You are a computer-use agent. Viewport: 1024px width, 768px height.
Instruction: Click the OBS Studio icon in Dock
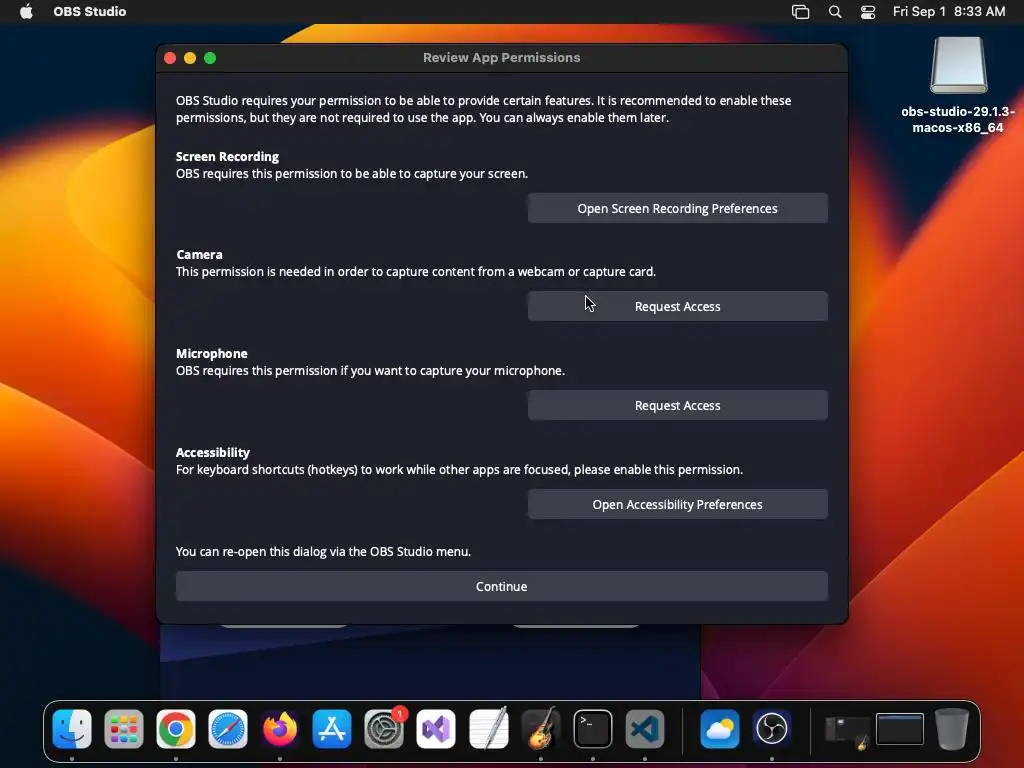tap(772, 729)
